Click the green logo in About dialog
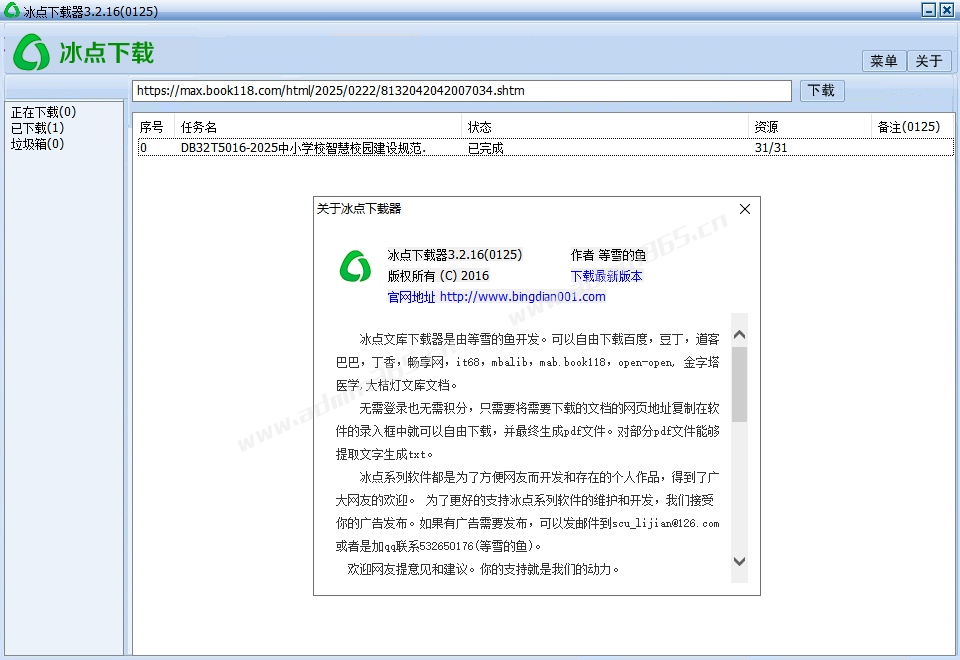 click(355, 266)
